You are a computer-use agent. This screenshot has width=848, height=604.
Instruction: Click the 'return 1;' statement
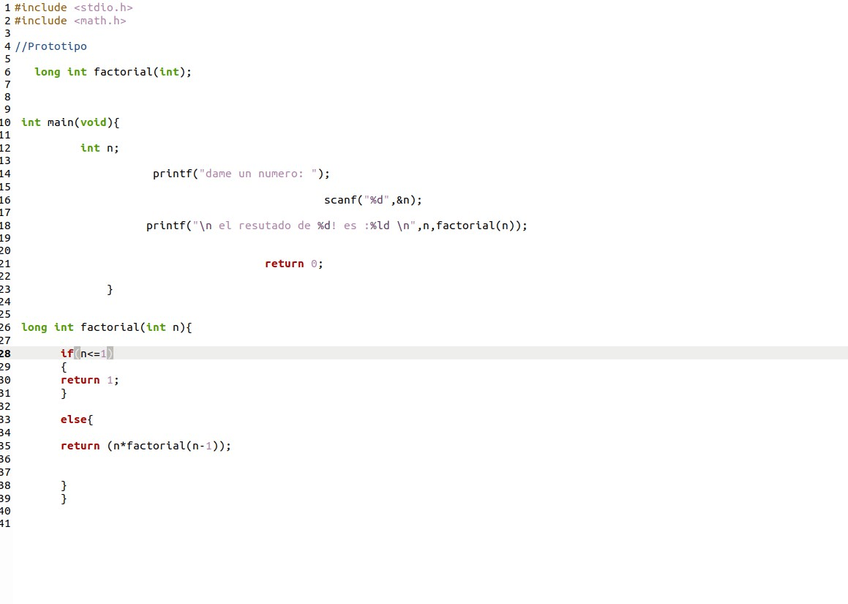click(89, 380)
